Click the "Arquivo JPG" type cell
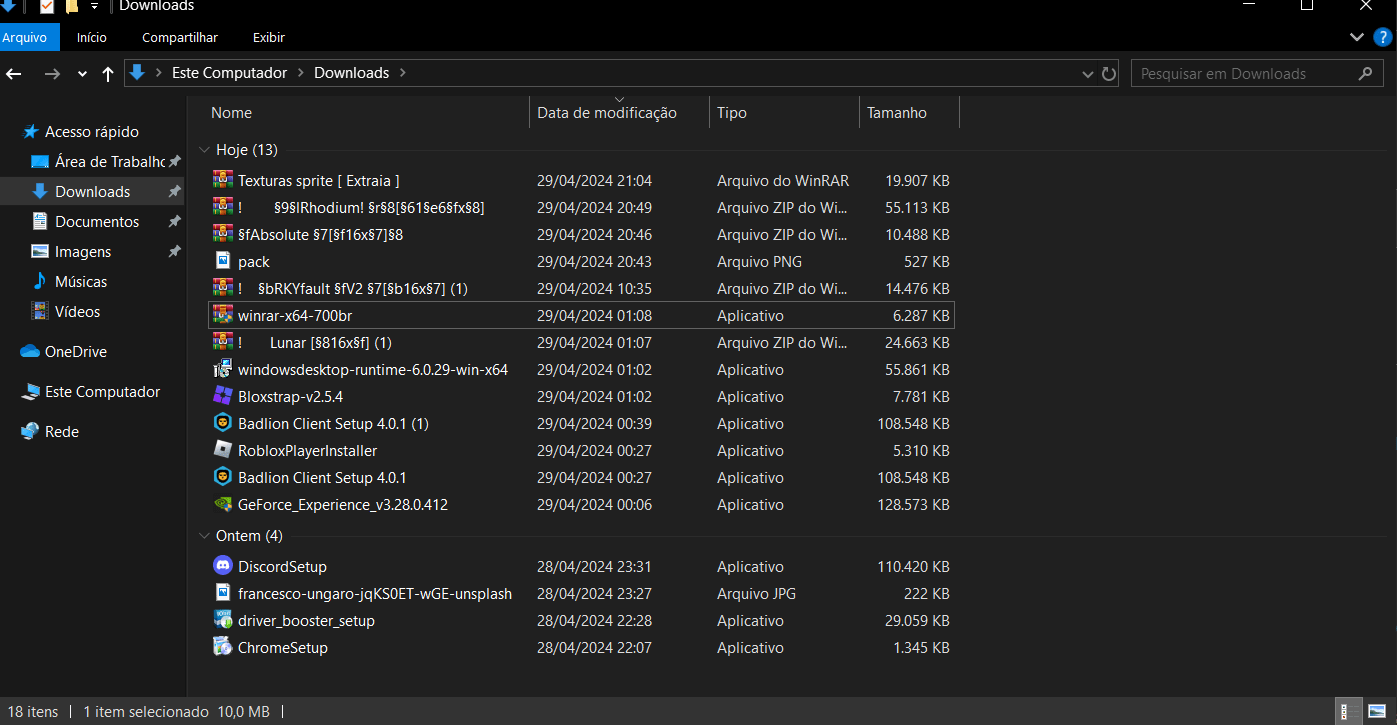 coord(758,594)
